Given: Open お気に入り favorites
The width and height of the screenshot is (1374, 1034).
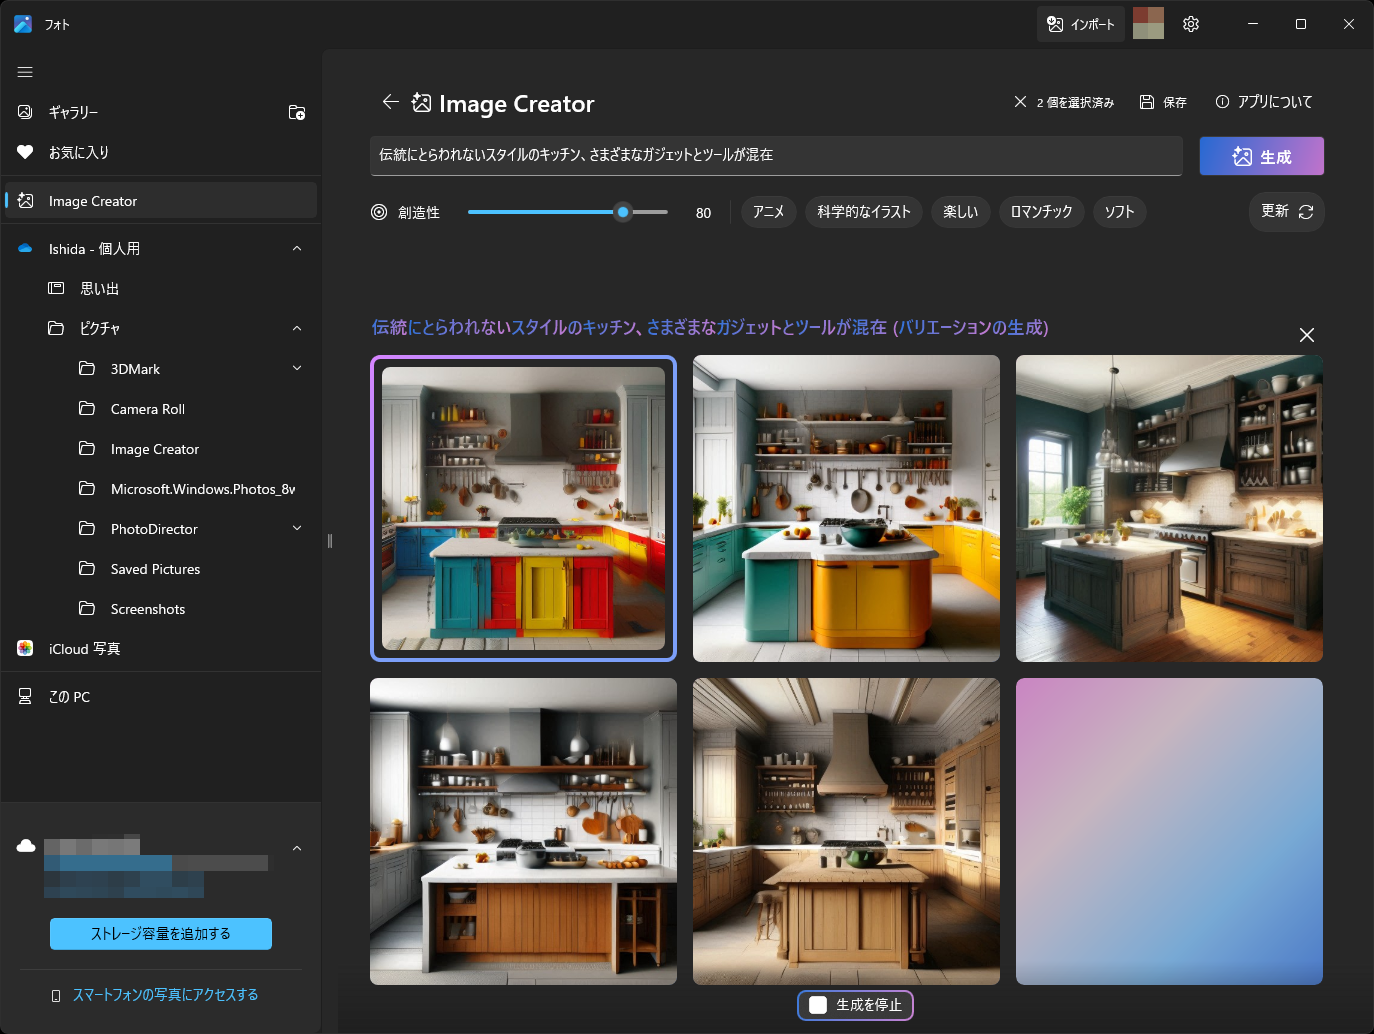Looking at the screenshot, I should click(x=161, y=152).
